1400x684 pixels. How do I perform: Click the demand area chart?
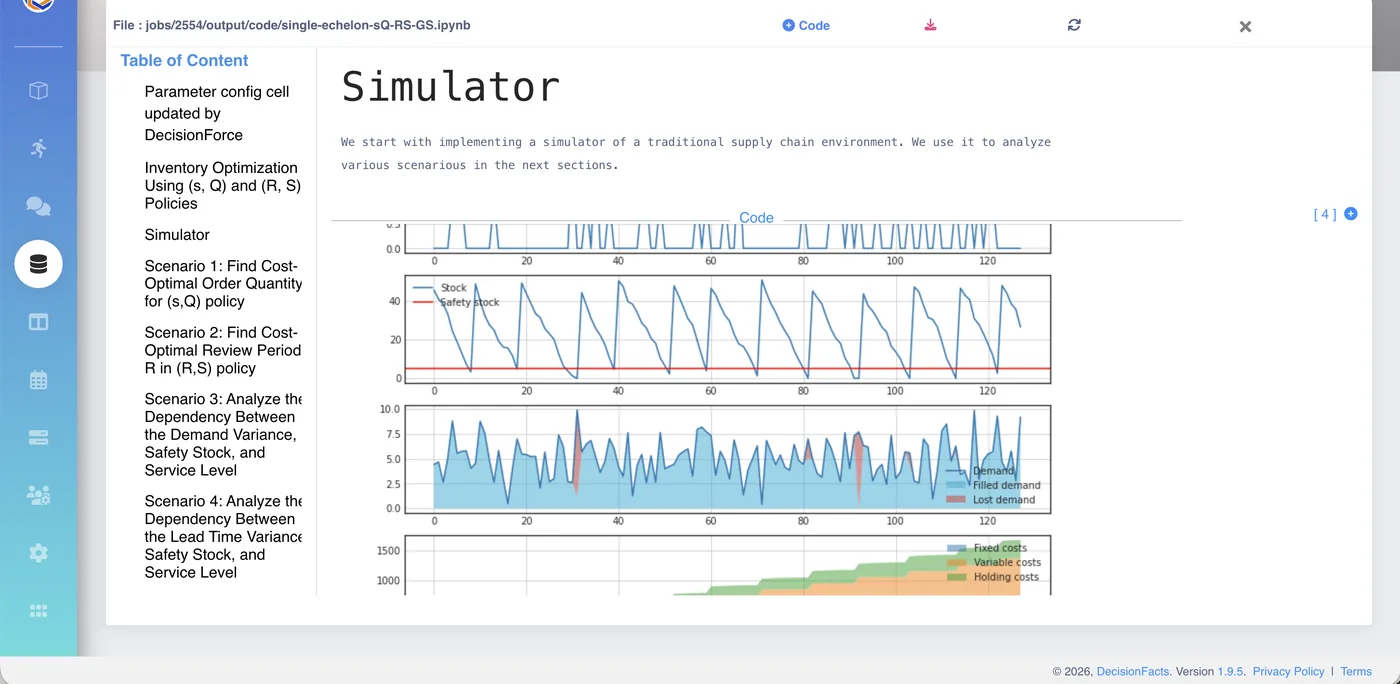pyautogui.click(x=727, y=460)
